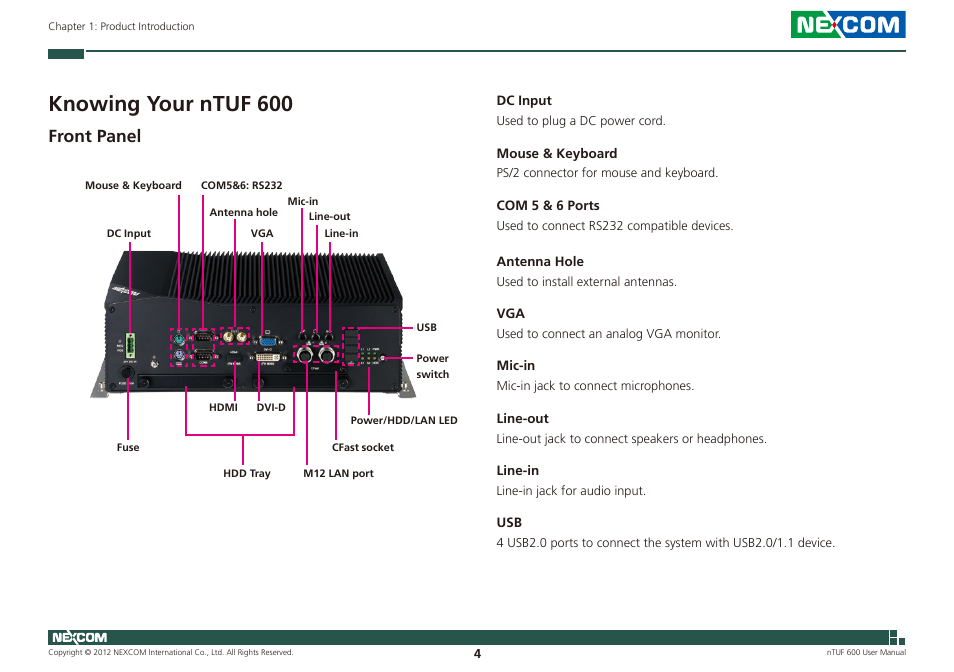954x672 pixels.
Task: Click the 'Power switch' diagram label
Action: [x=433, y=367]
